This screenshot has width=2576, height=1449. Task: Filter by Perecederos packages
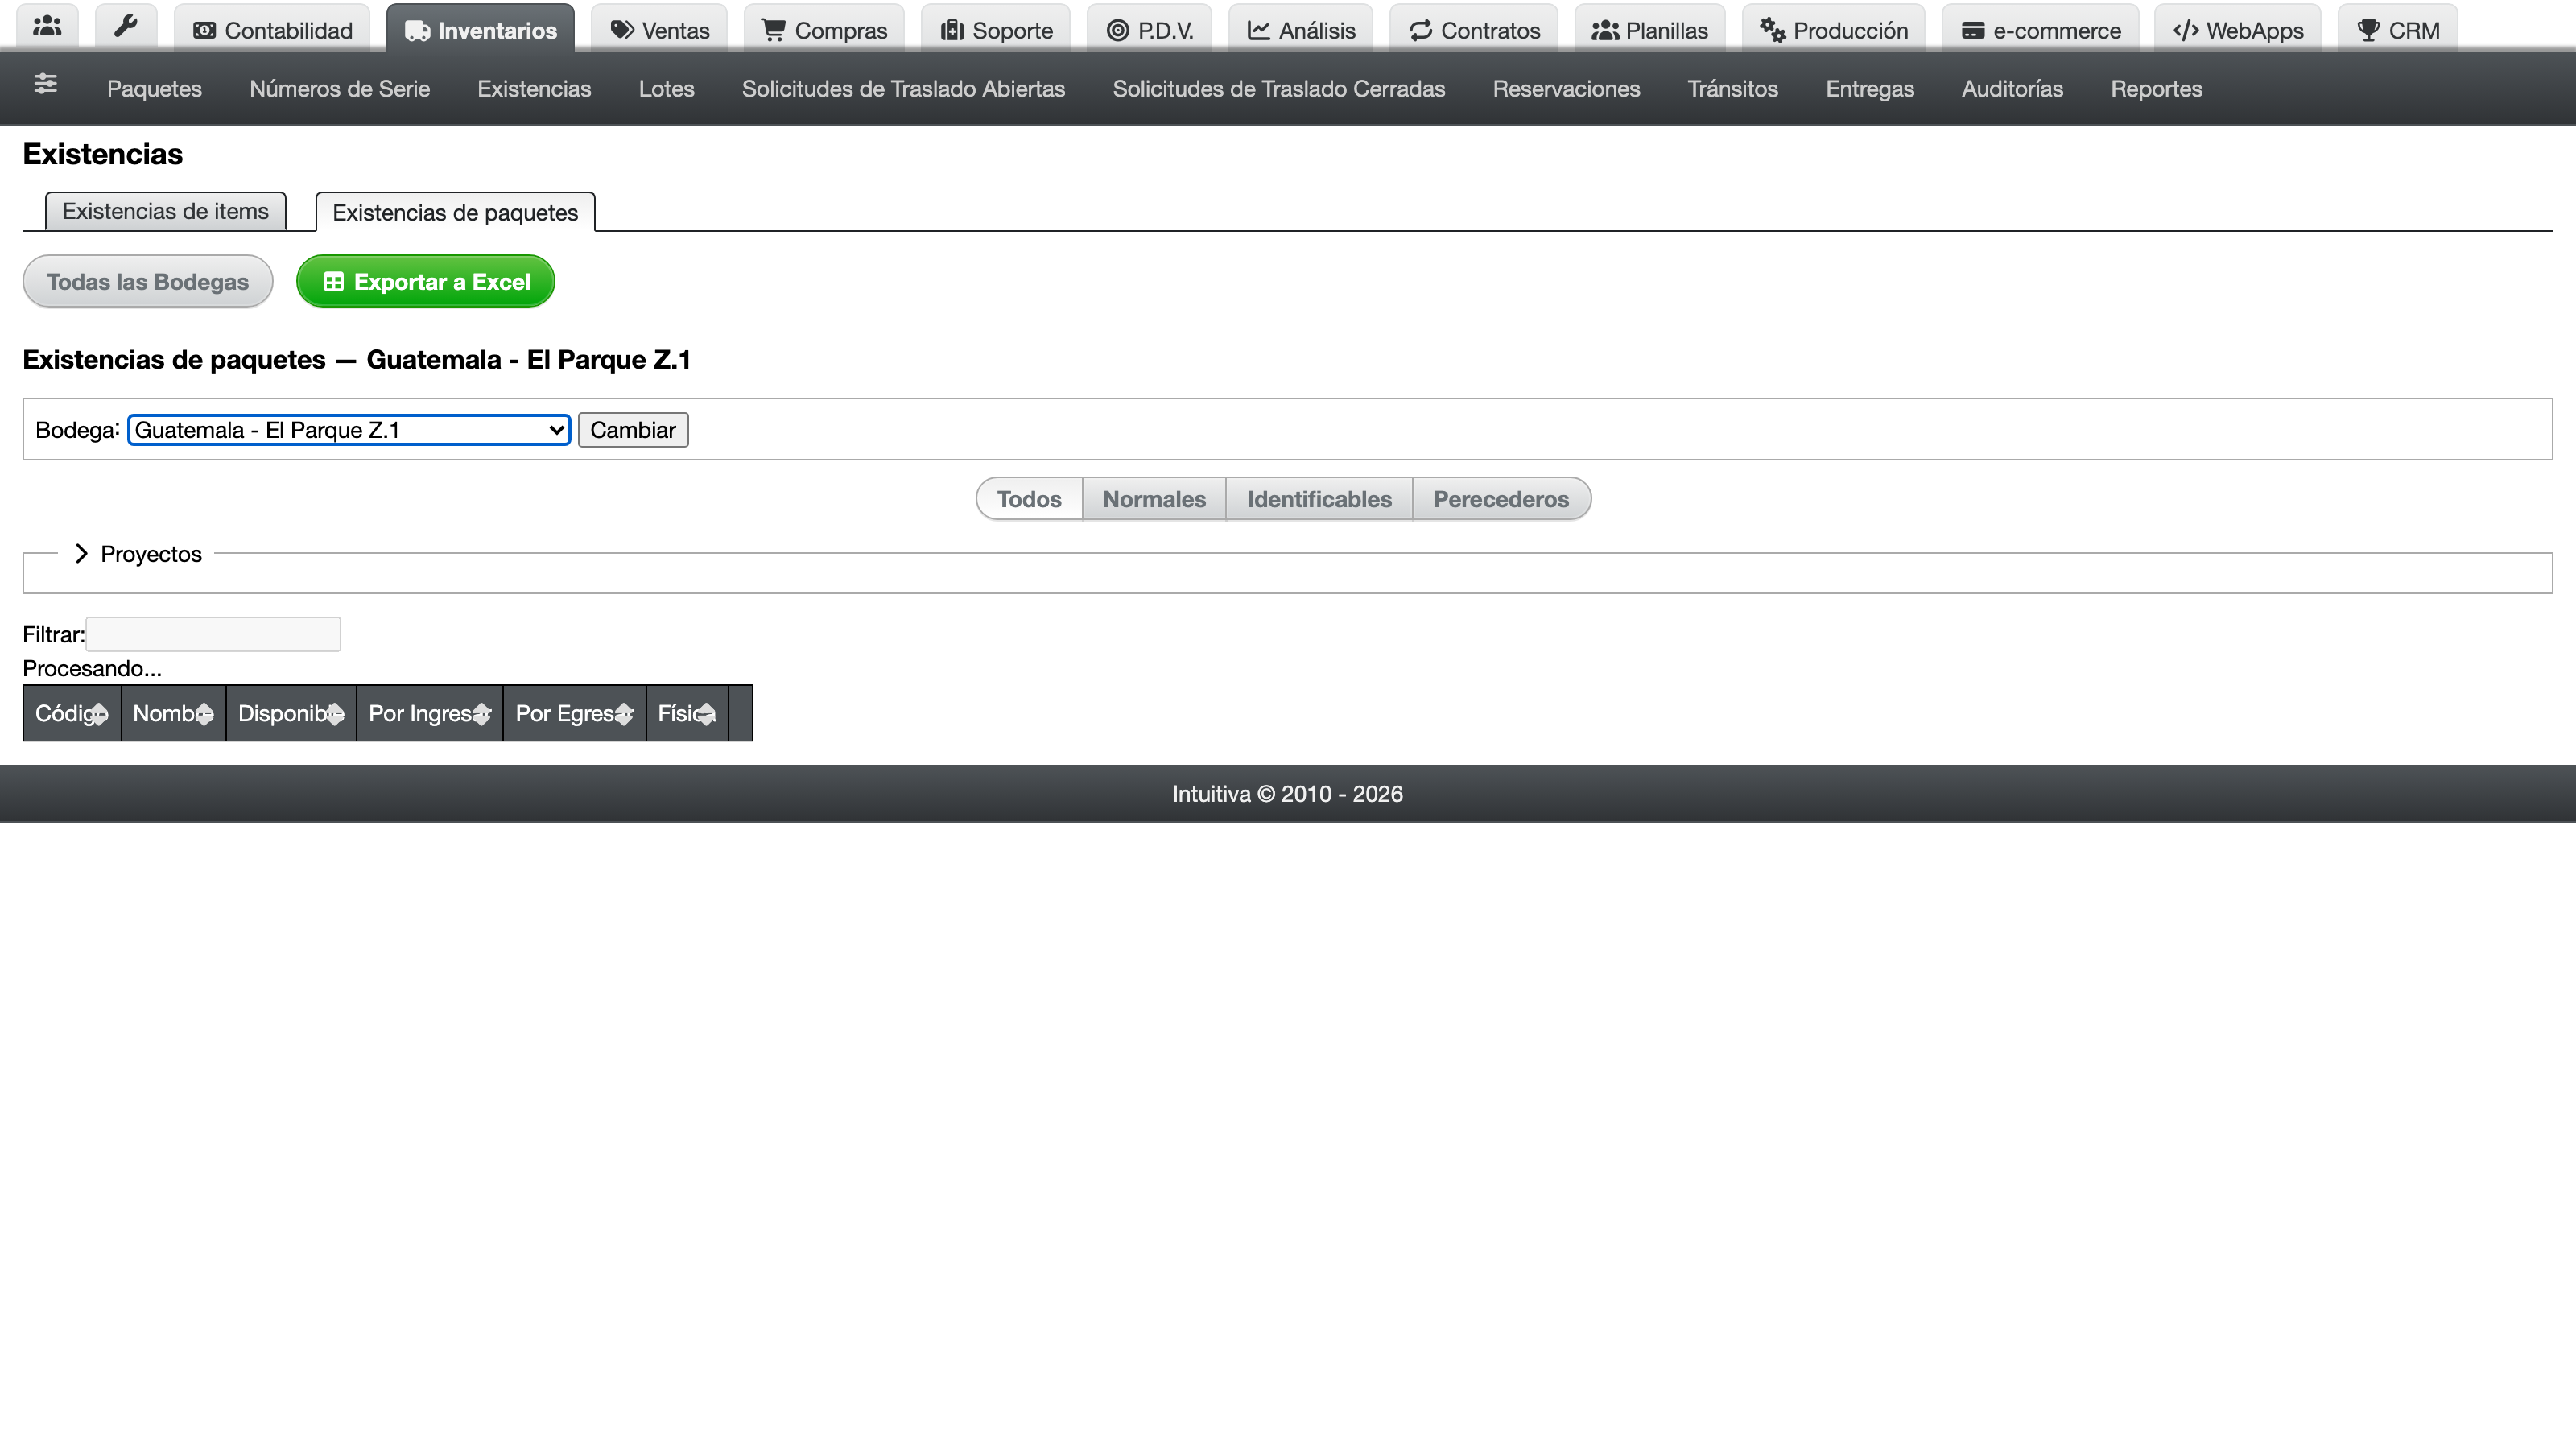coord(1501,499)
